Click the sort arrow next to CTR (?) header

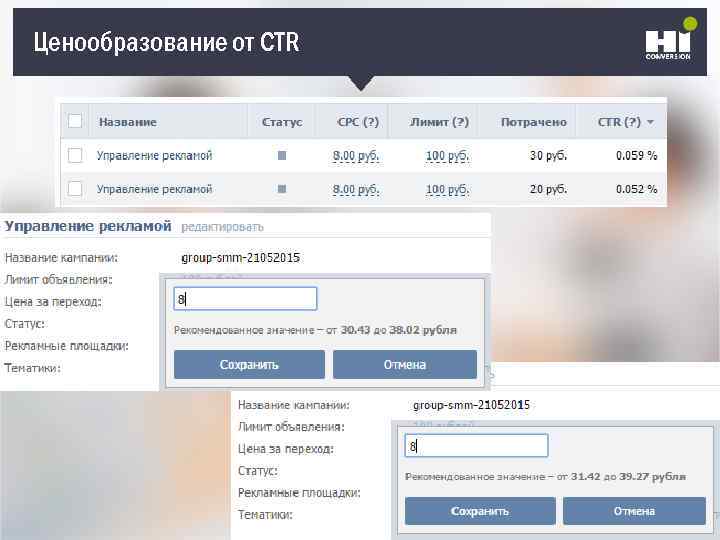point(650,122)
